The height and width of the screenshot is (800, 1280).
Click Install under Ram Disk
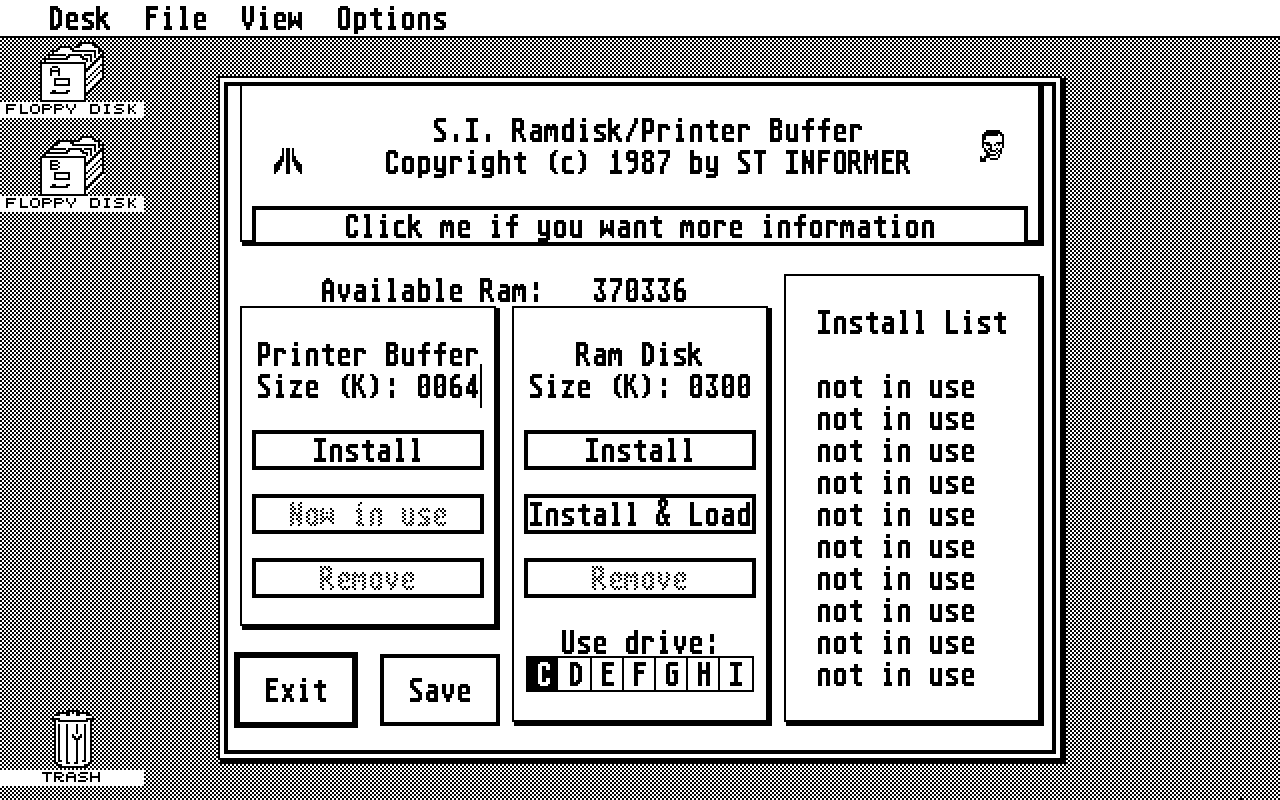click(640, 450)
